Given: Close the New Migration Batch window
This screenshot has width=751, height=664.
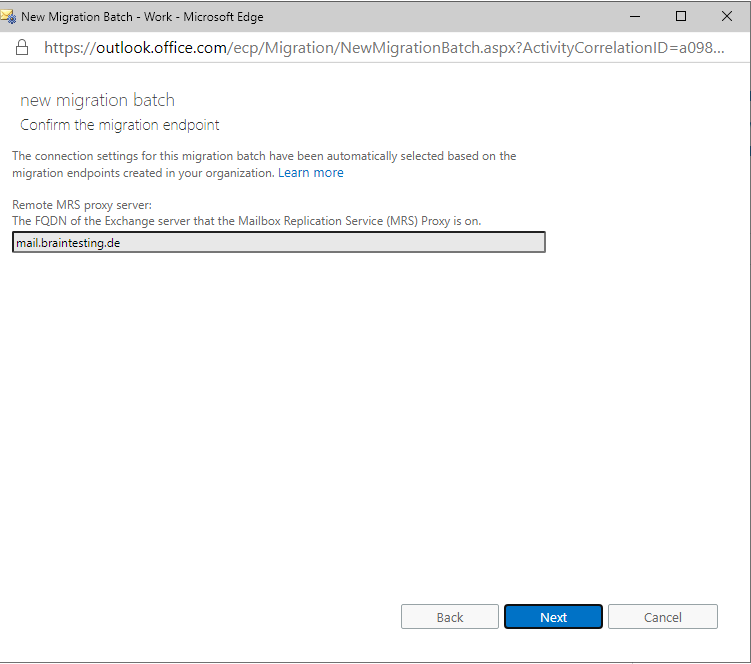Looking at the screenshot, I should click(x=727, y=16).
